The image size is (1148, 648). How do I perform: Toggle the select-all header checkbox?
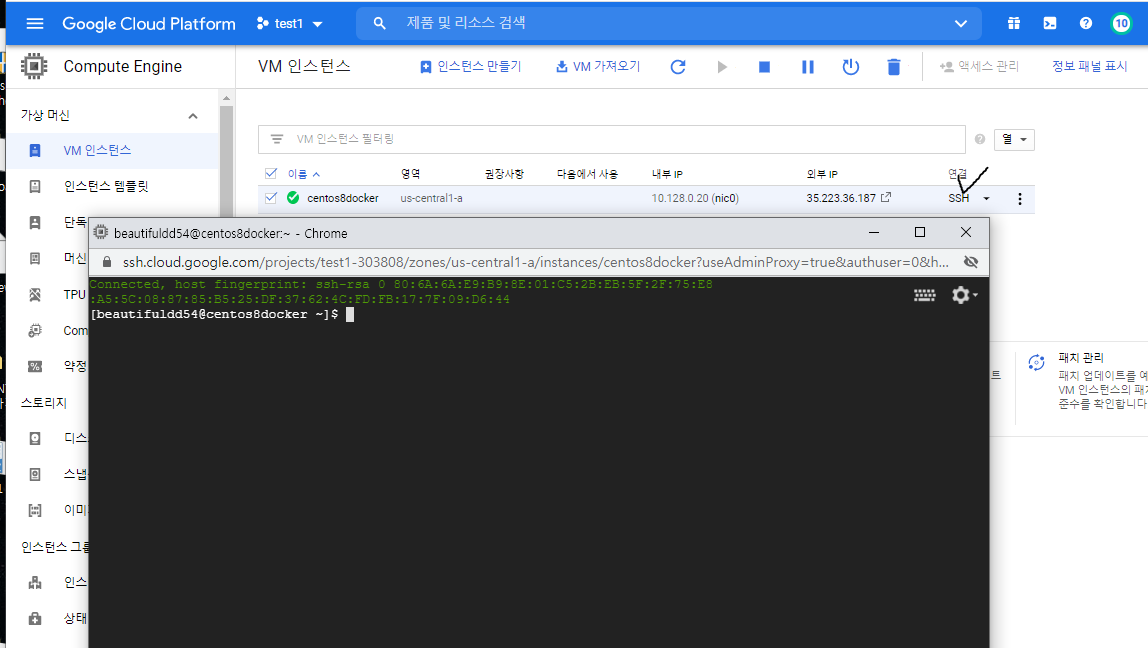point(271,174)
